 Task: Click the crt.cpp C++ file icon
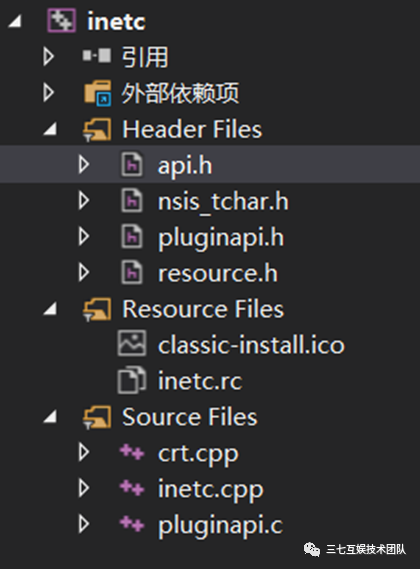point(132,453)
